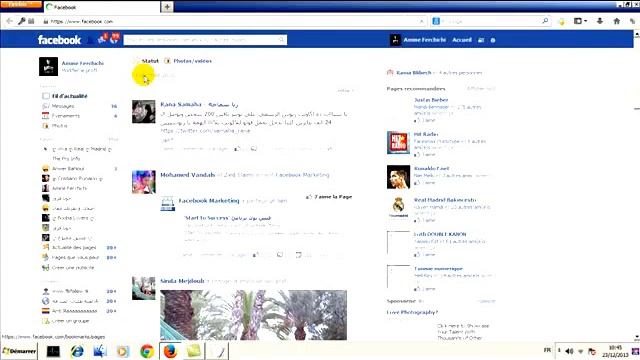Click J'aime la Page for Facebook Marketing
The width and height of the screenshot is (640, 360).
[329, 197]
